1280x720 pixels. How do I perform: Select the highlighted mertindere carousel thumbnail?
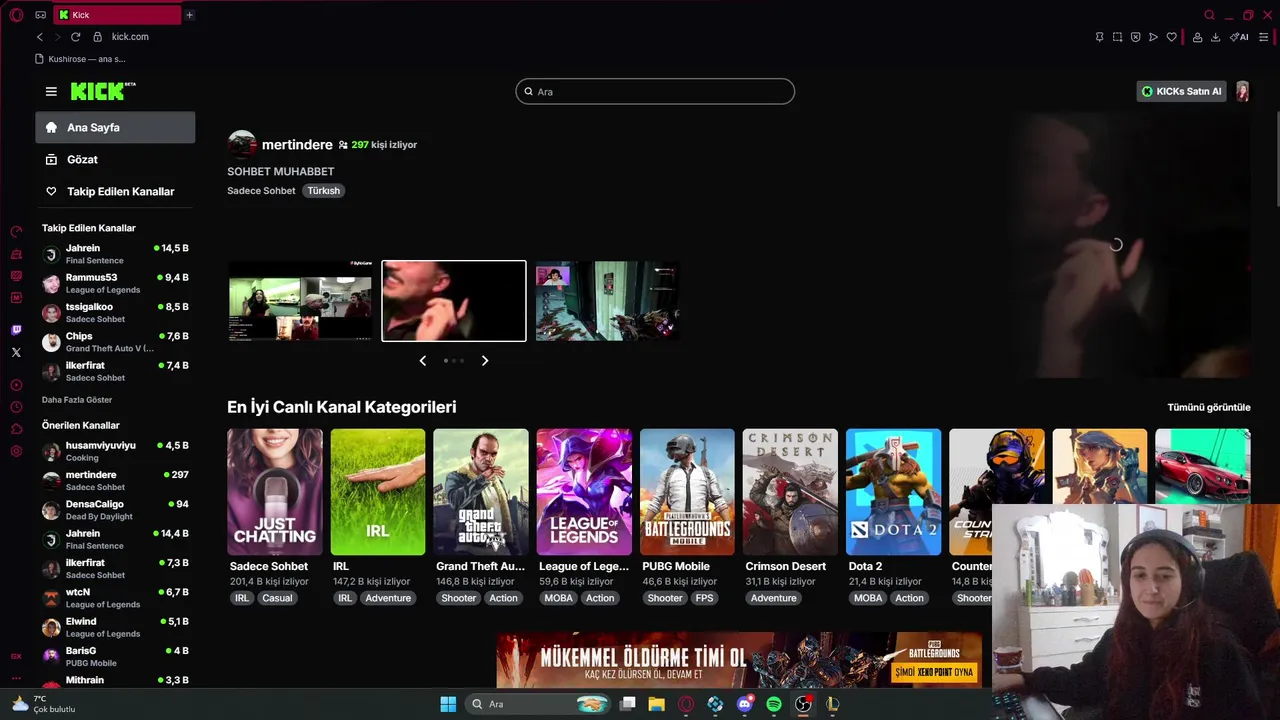pos(454,301)
